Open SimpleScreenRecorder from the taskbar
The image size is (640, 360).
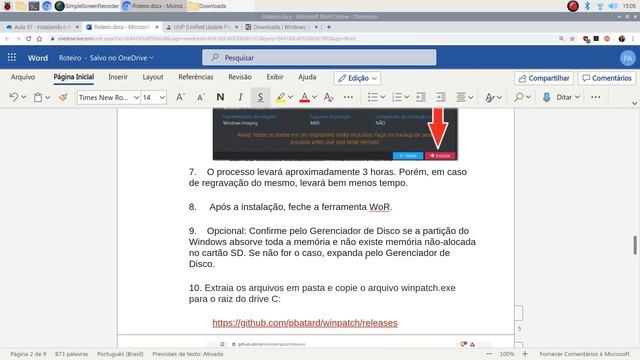(87, 6)
